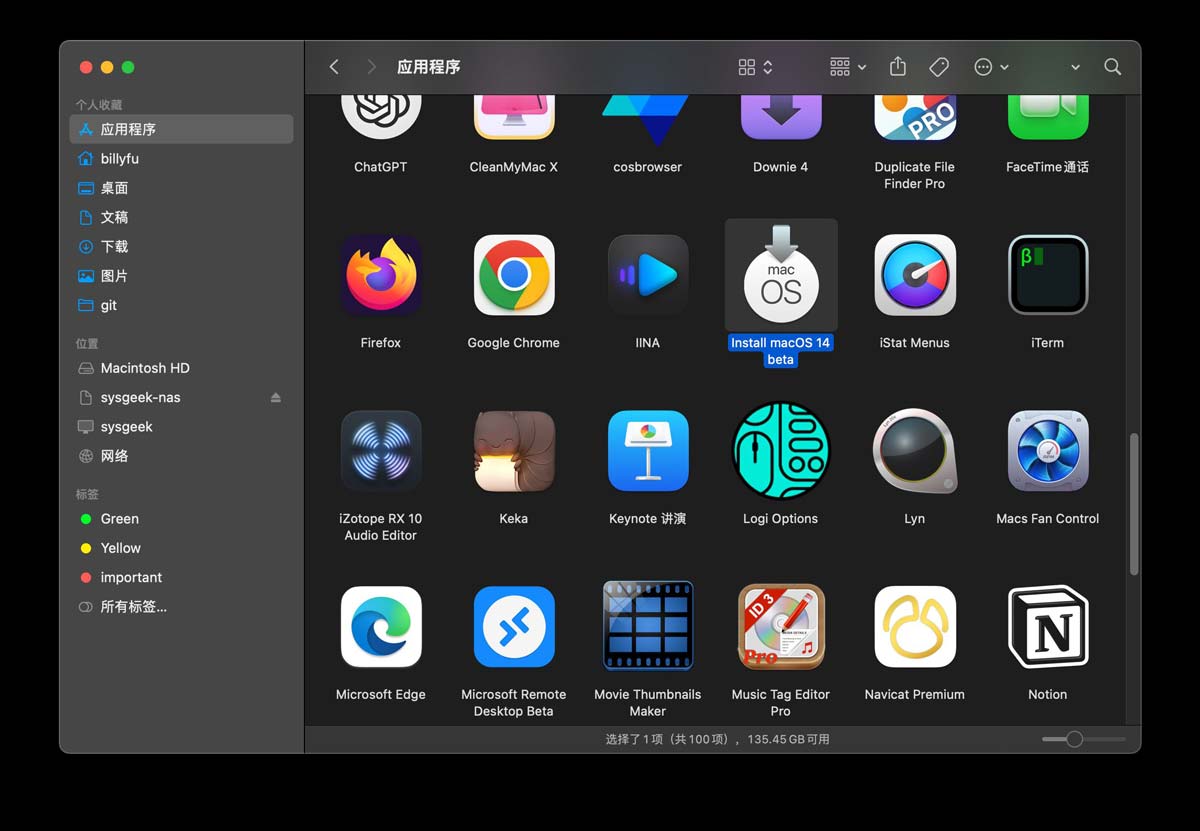This screenshot has height=831, width=1200.
Task: Select the iStat Menus app icon
Action: (x=914, y=276)
